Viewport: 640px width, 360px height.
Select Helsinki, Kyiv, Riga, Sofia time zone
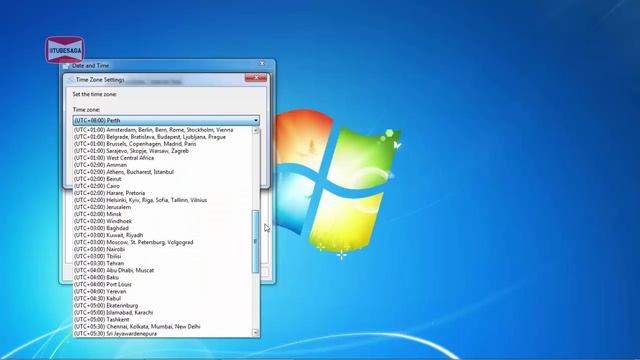pyautogui.click(x=163, y=200)
